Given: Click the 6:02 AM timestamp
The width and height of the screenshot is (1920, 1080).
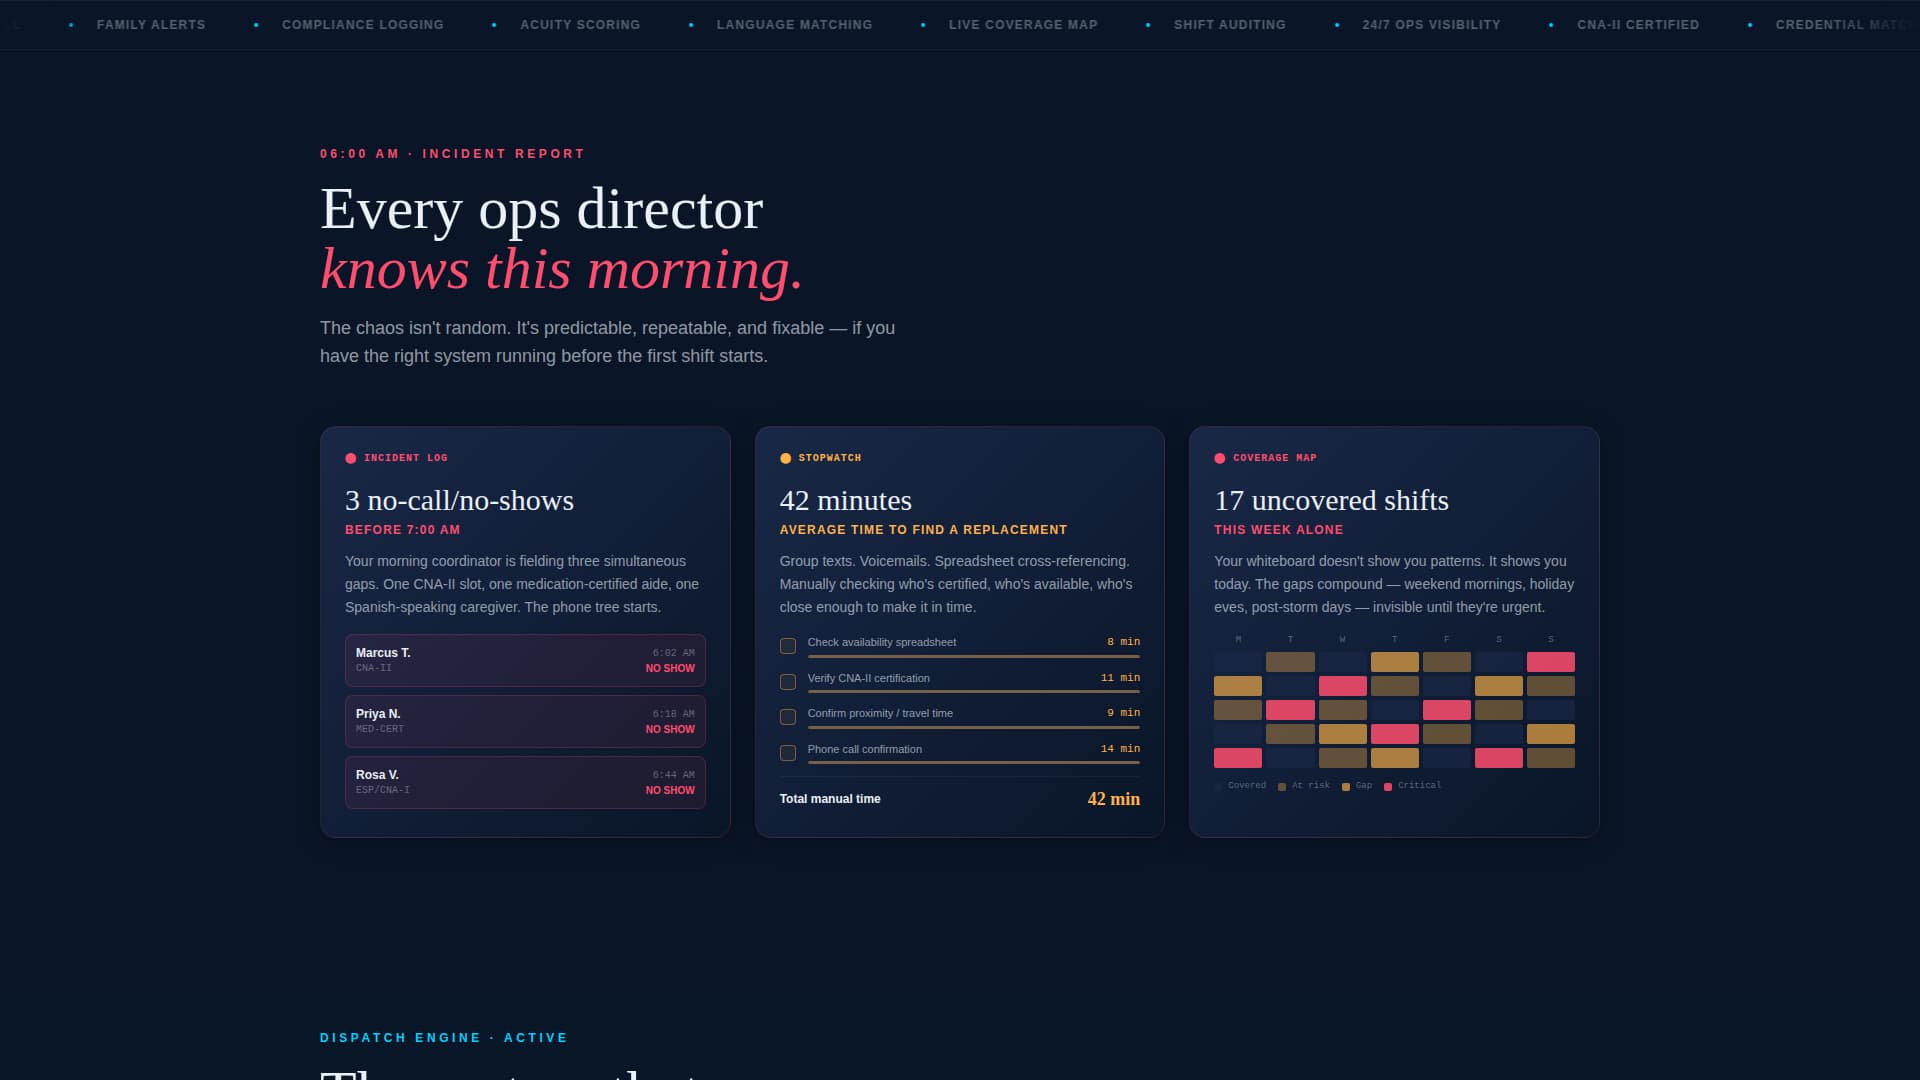Looking at the screenshot, I should (x=674, y=653).
